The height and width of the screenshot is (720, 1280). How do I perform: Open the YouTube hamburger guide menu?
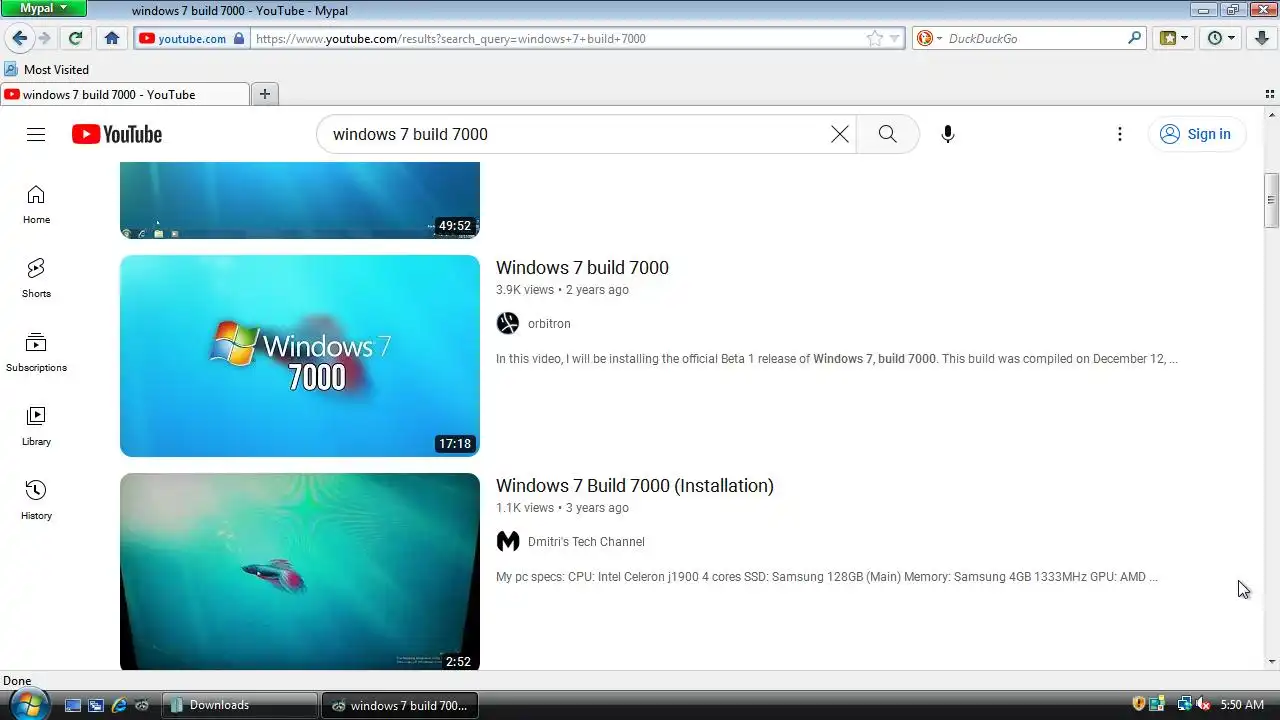coord(36,134)
